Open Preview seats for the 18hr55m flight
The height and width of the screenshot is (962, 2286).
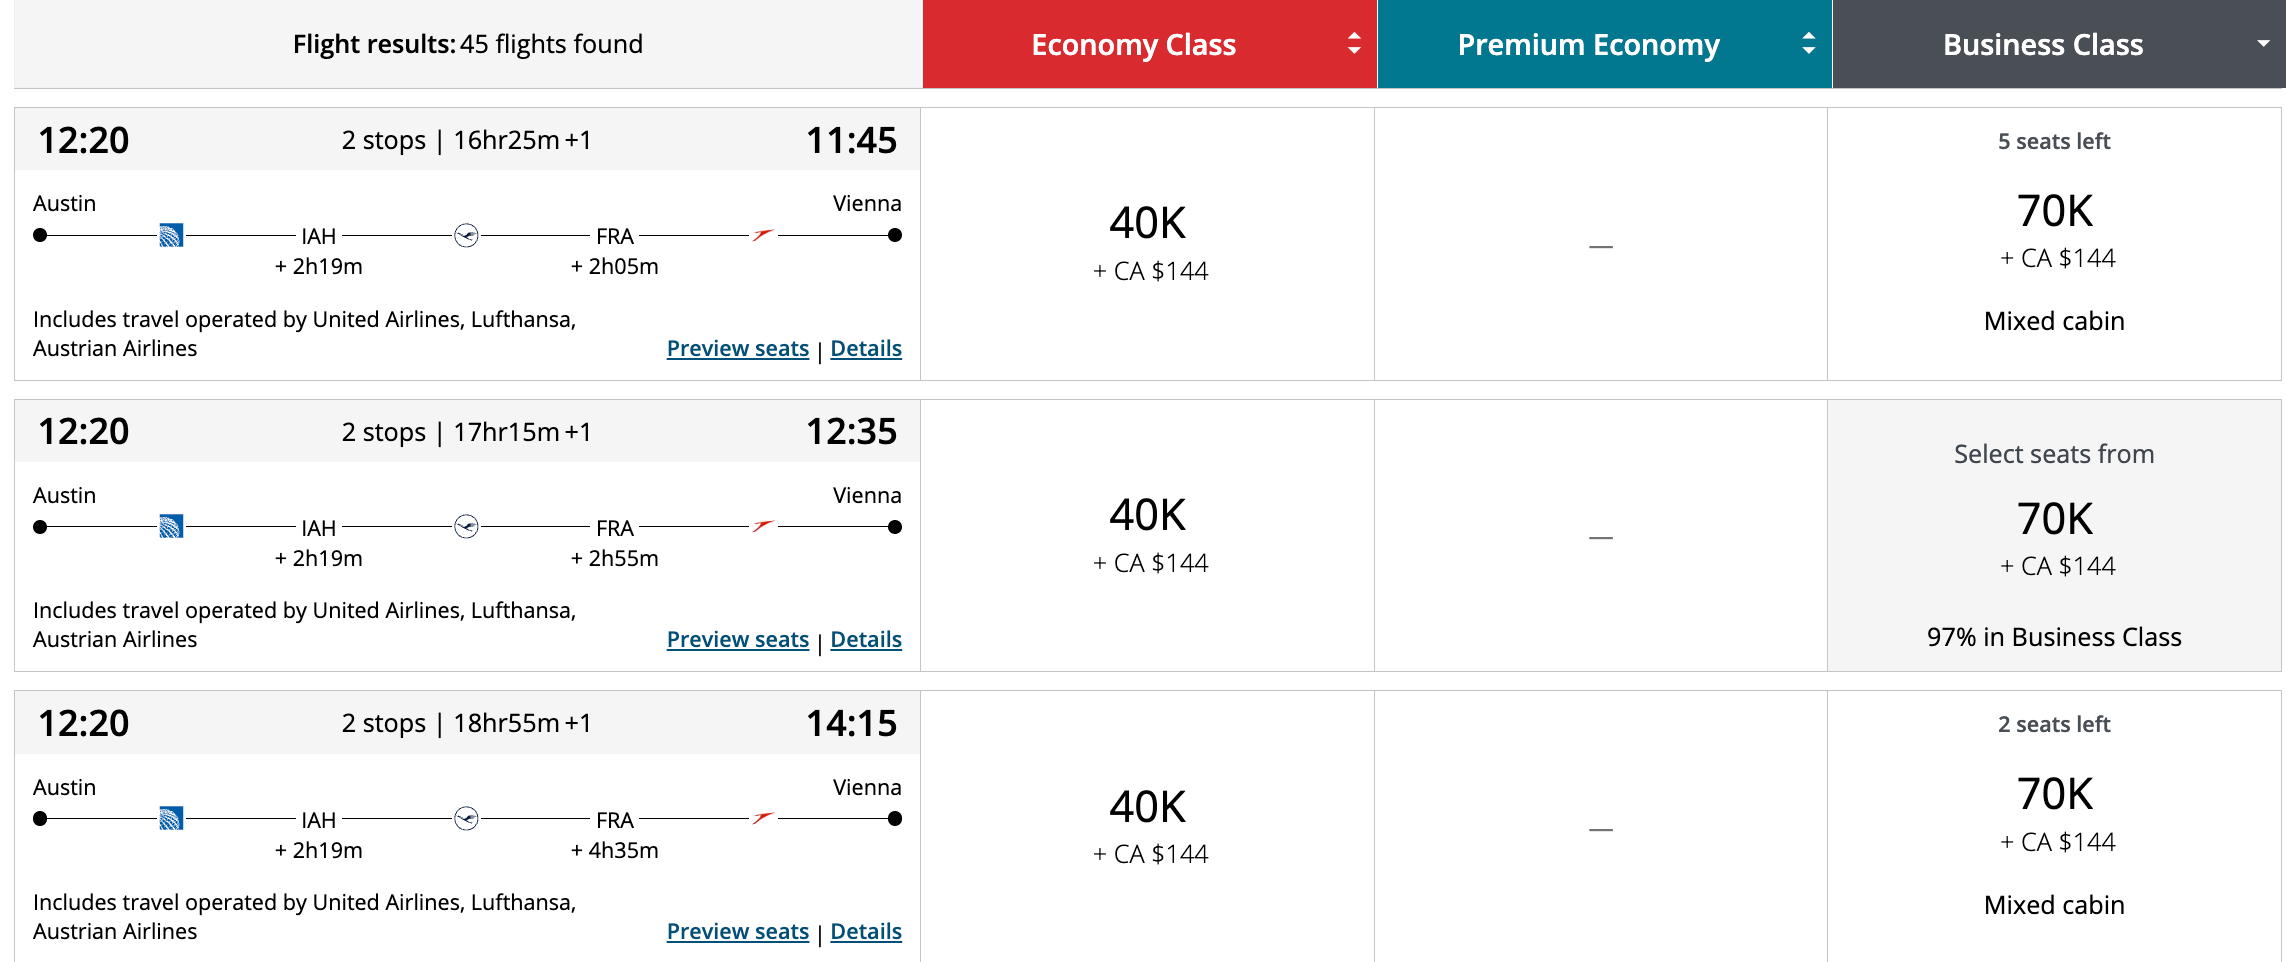pos(737,931)
